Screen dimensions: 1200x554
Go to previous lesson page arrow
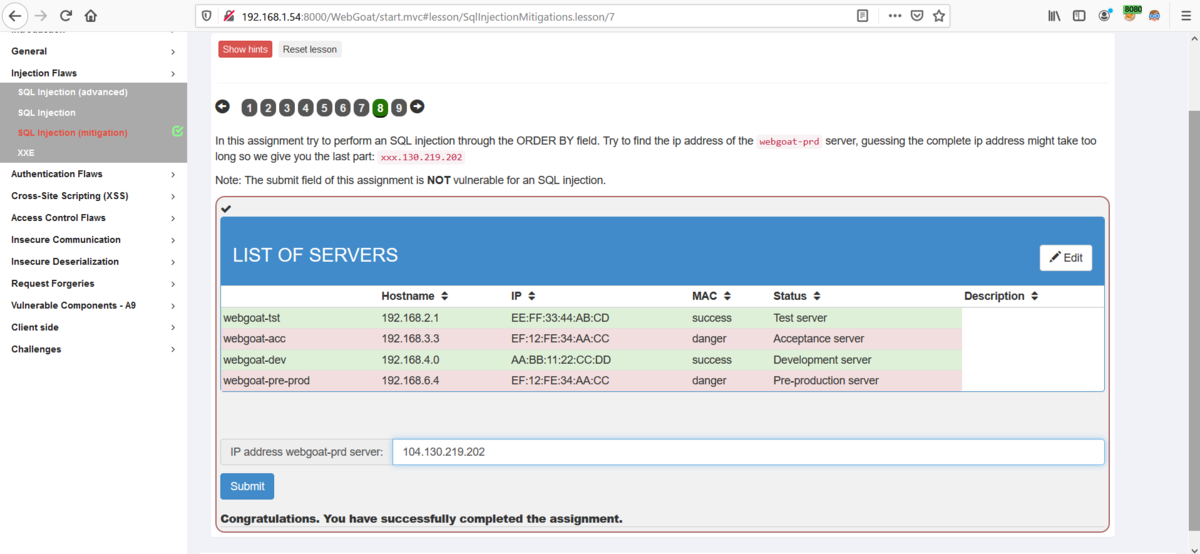(222, 106)
